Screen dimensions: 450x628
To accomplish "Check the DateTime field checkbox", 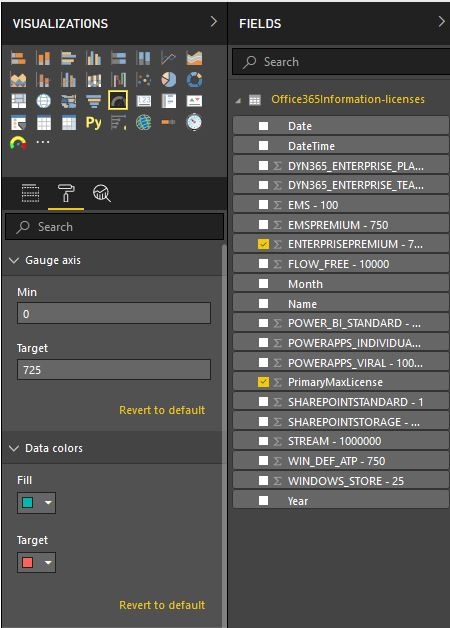I will [x=263, y=146].
